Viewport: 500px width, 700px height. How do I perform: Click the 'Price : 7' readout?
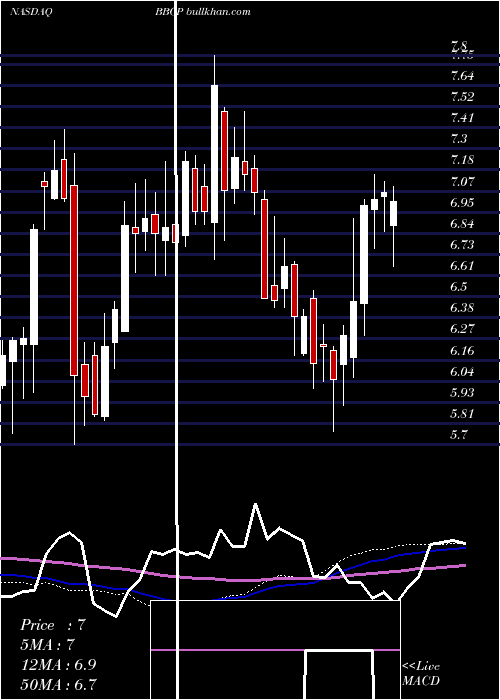[x=53, y=625]
